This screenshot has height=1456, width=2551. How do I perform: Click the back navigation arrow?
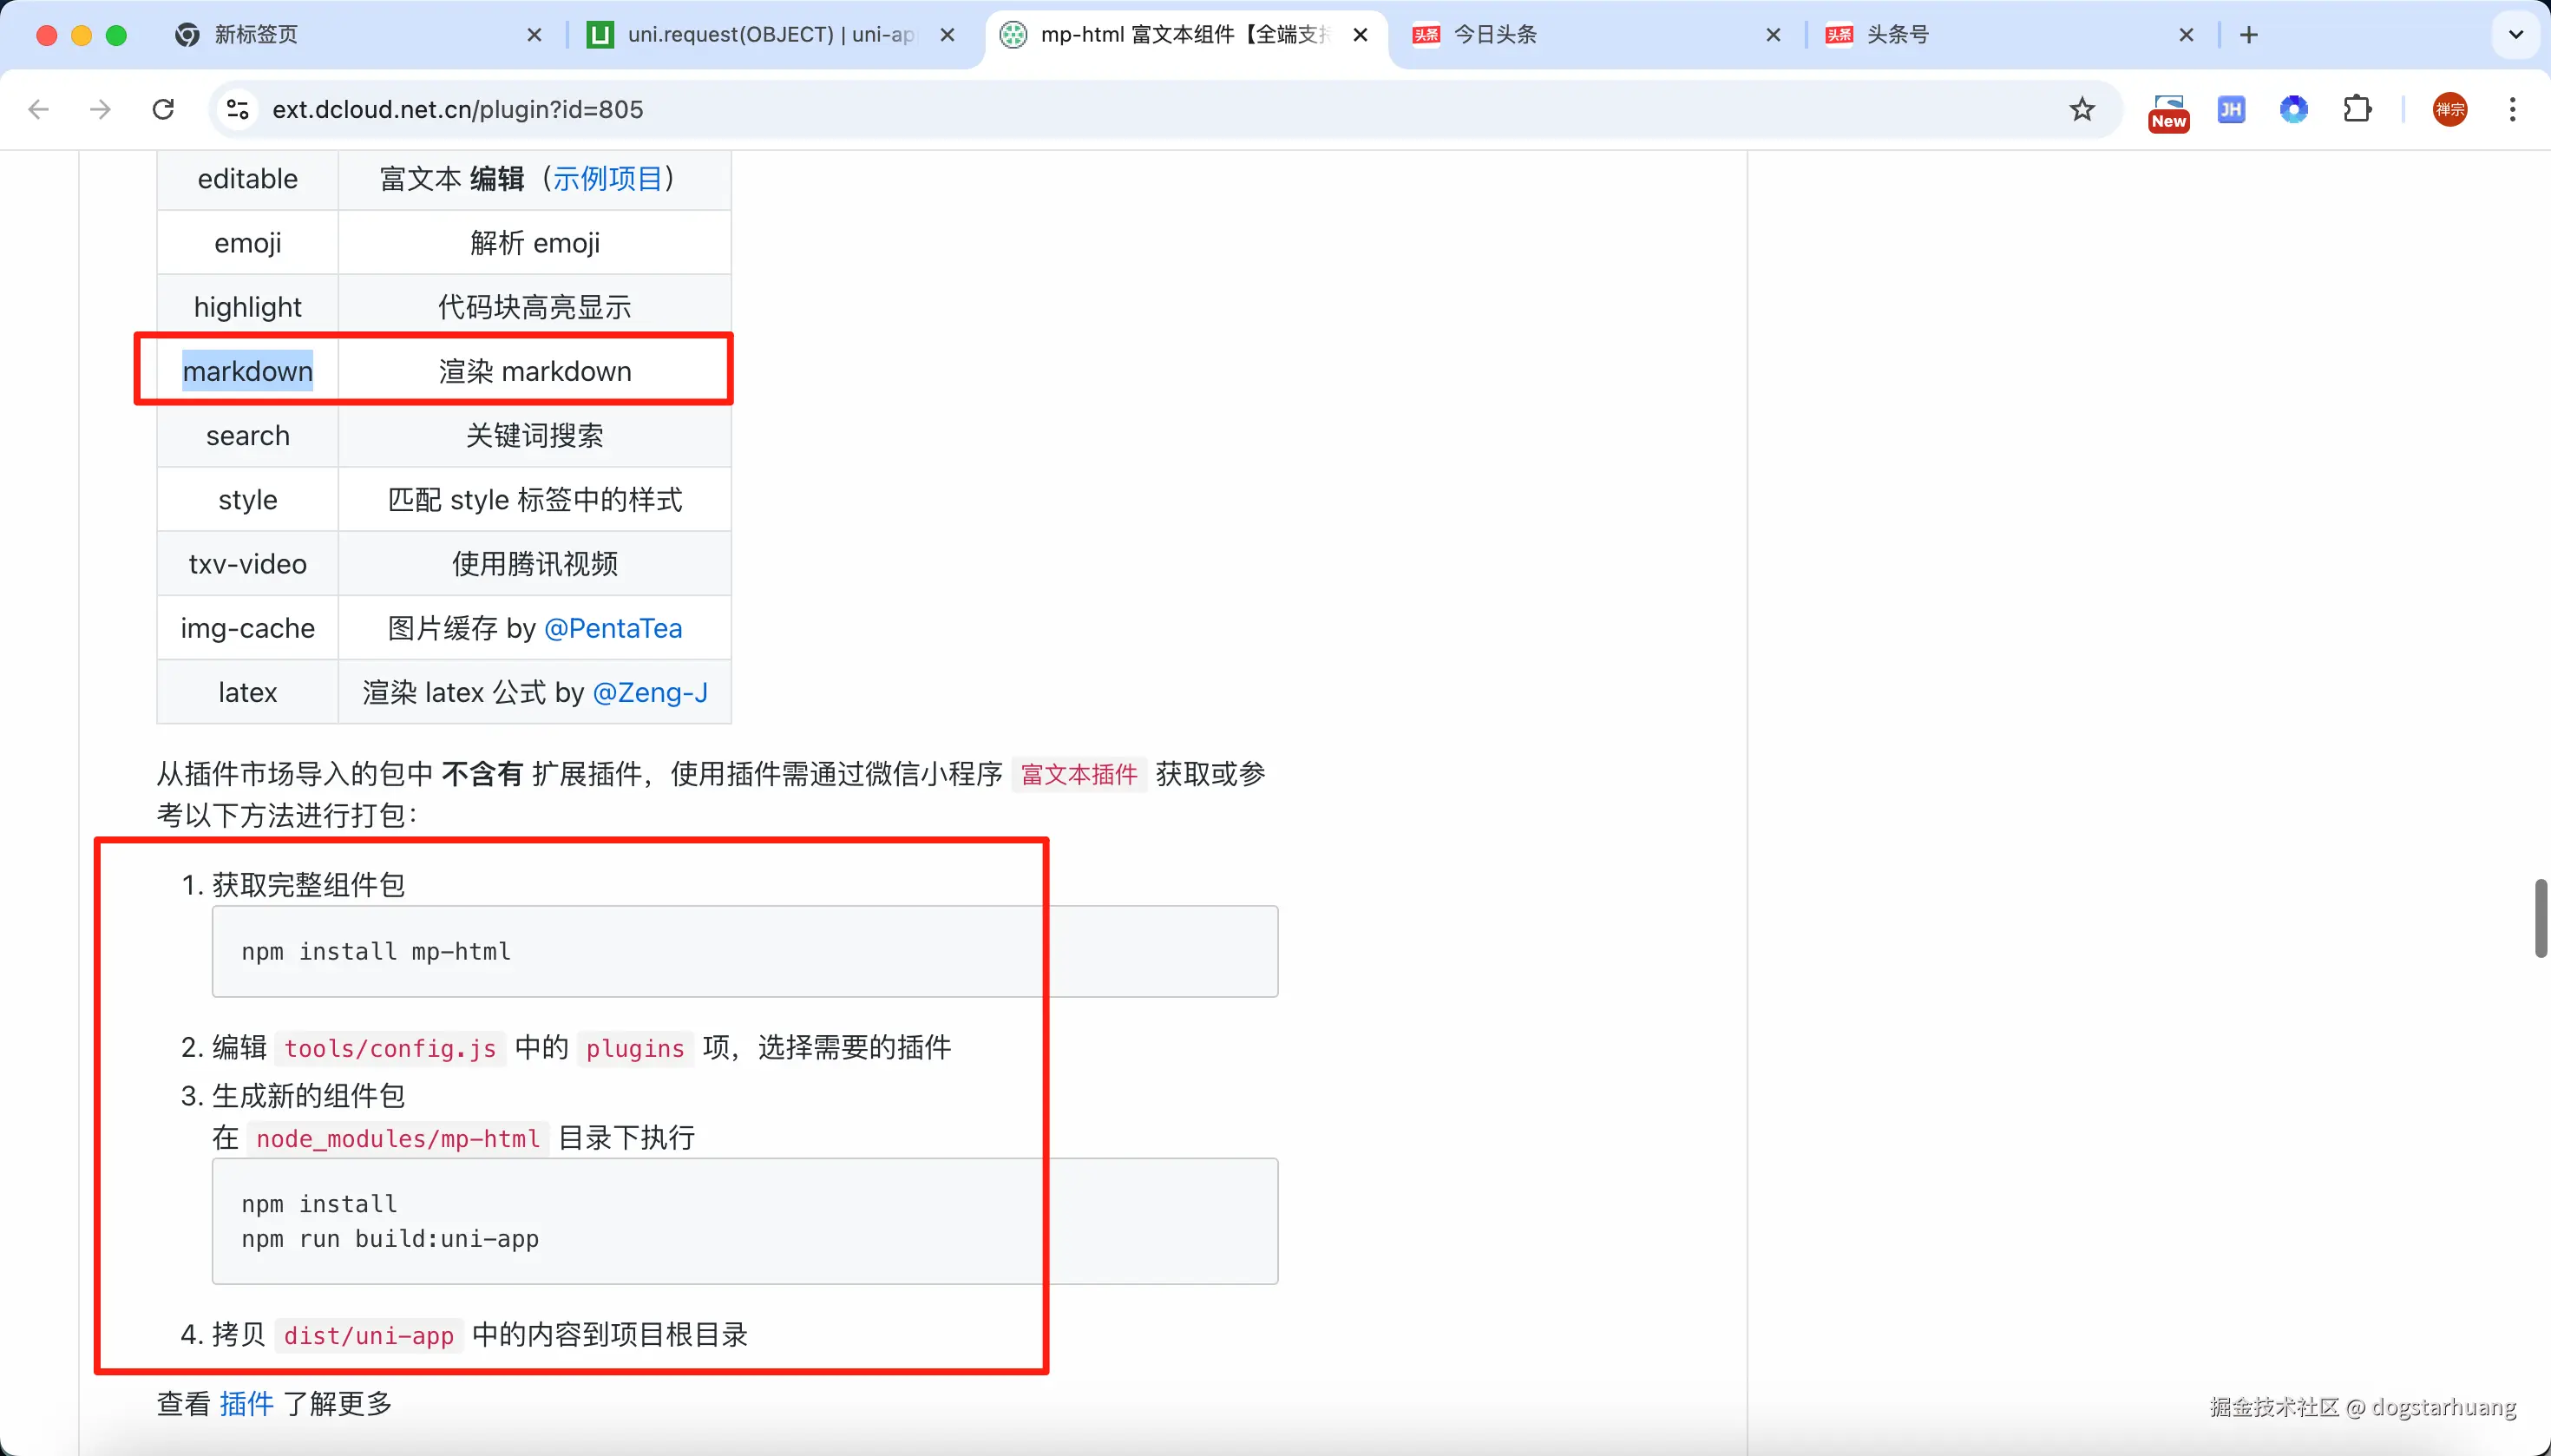coord(39,109)
